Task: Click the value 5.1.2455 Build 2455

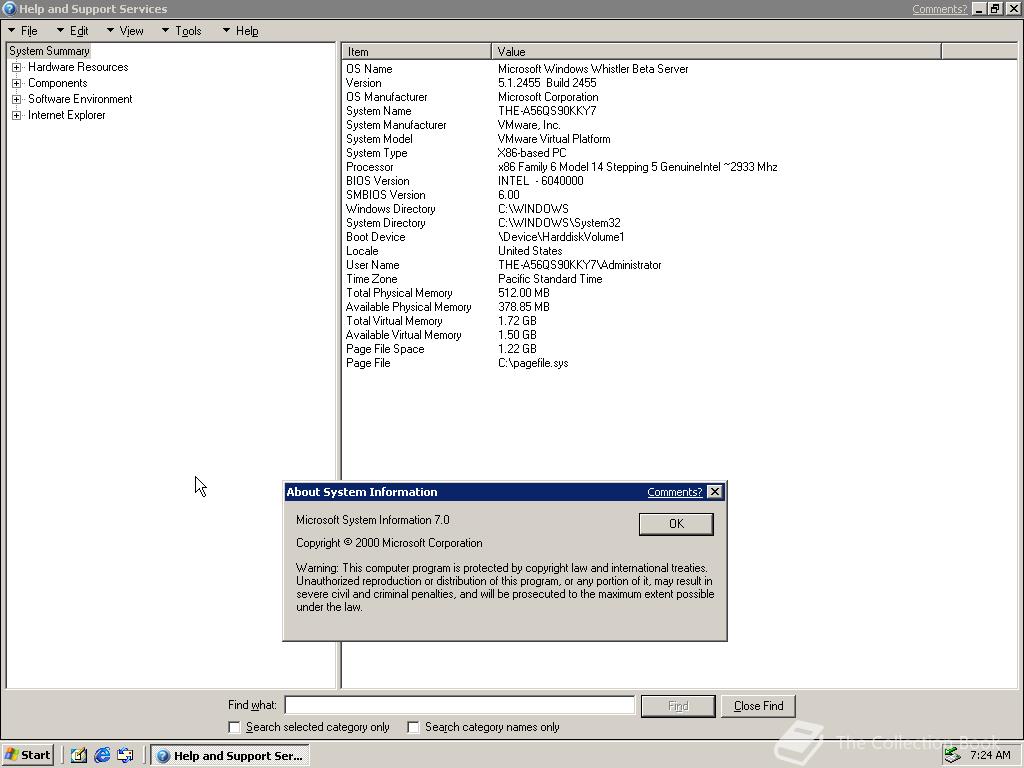Action: (x=547, y=83)
